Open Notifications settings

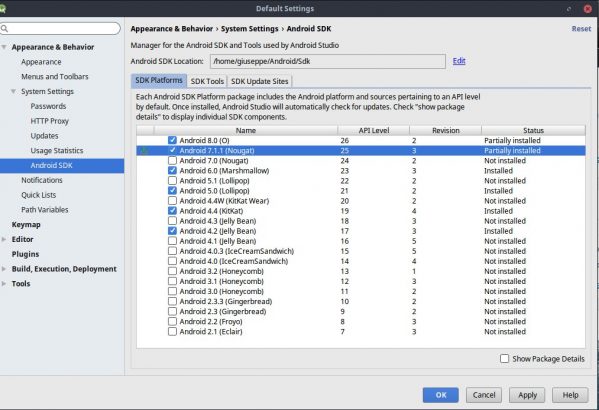pos(42,180)
